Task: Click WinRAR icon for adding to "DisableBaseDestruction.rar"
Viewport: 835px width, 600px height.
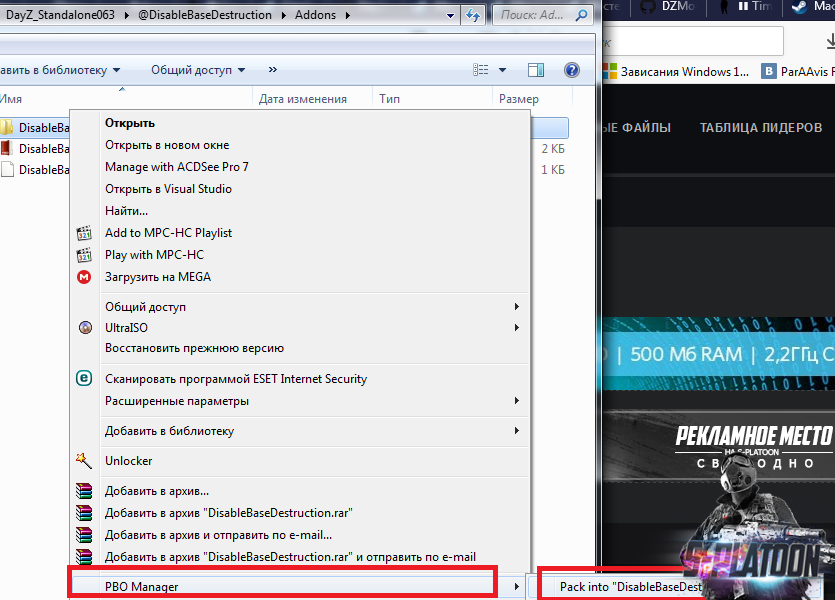Action: click(84, 513)
